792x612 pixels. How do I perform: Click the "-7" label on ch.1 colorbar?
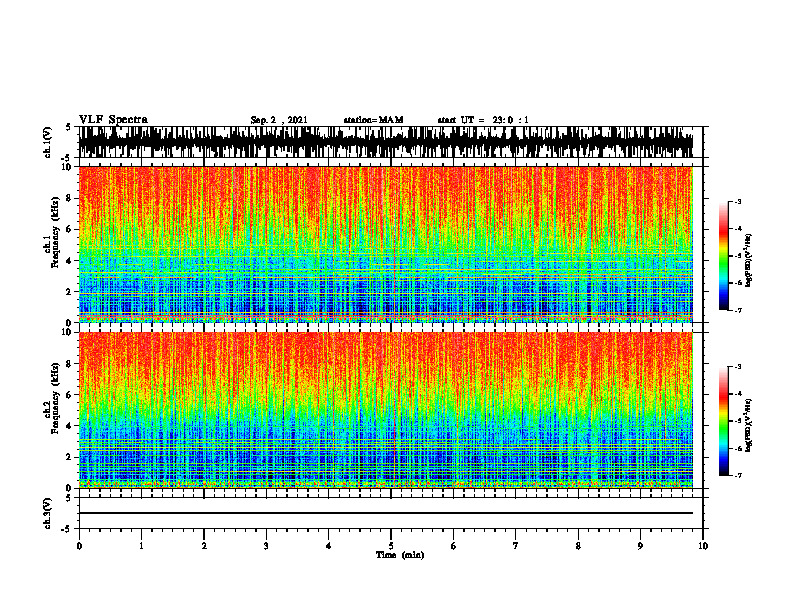[x=738, y=310]
